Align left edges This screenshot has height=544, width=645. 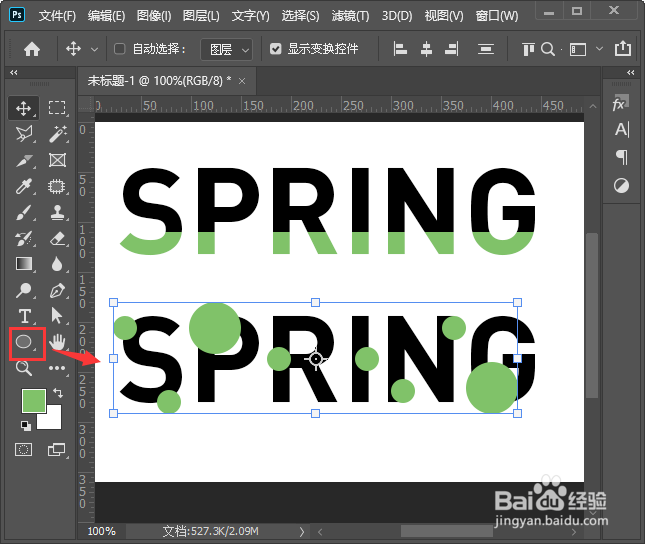click(400, 49)
